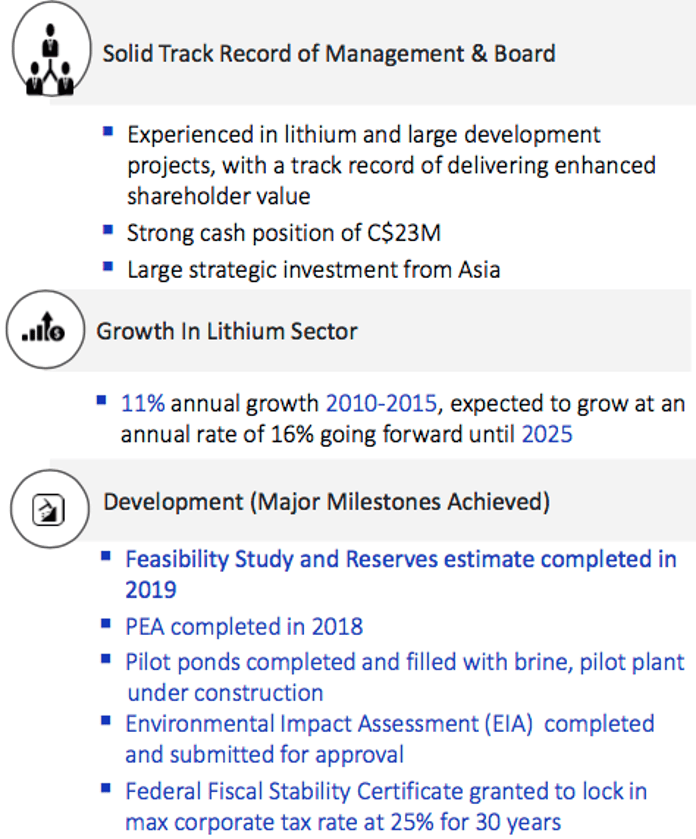Select the Development Major Milestones Achieved heading
696x839 pixels.
[326, 502]
